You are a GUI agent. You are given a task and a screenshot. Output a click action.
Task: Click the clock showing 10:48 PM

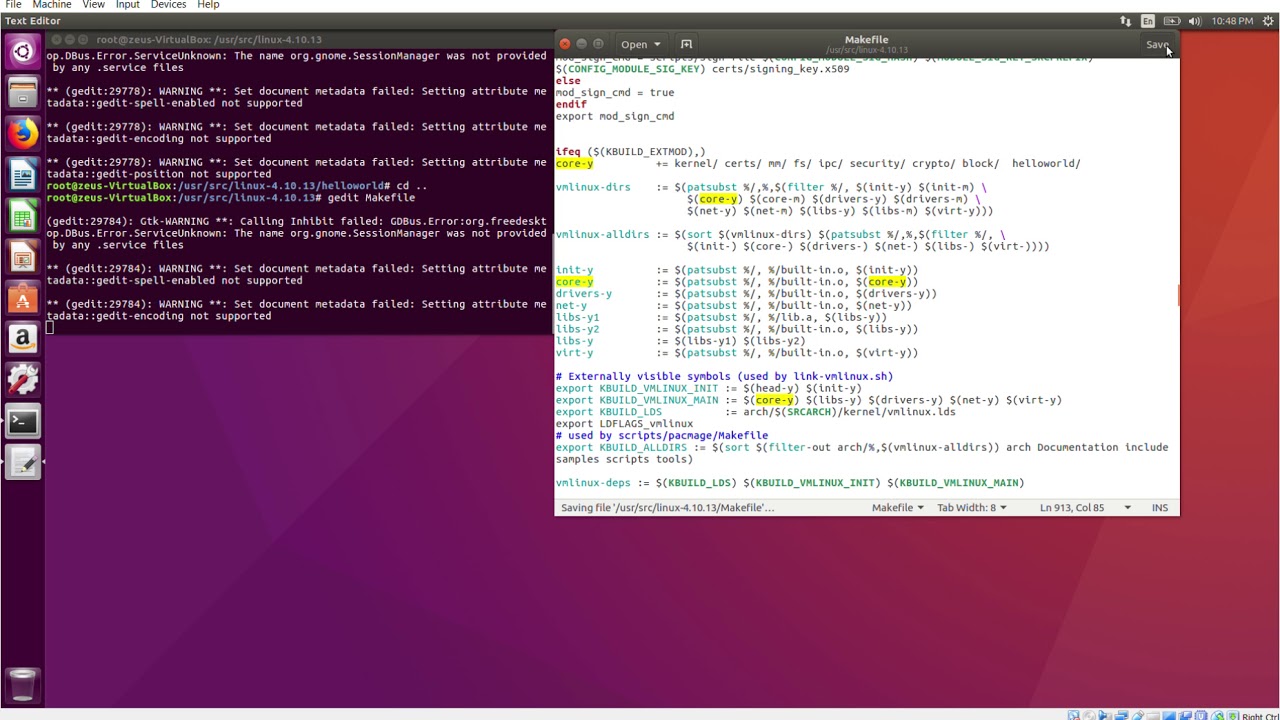point(1231,21)
